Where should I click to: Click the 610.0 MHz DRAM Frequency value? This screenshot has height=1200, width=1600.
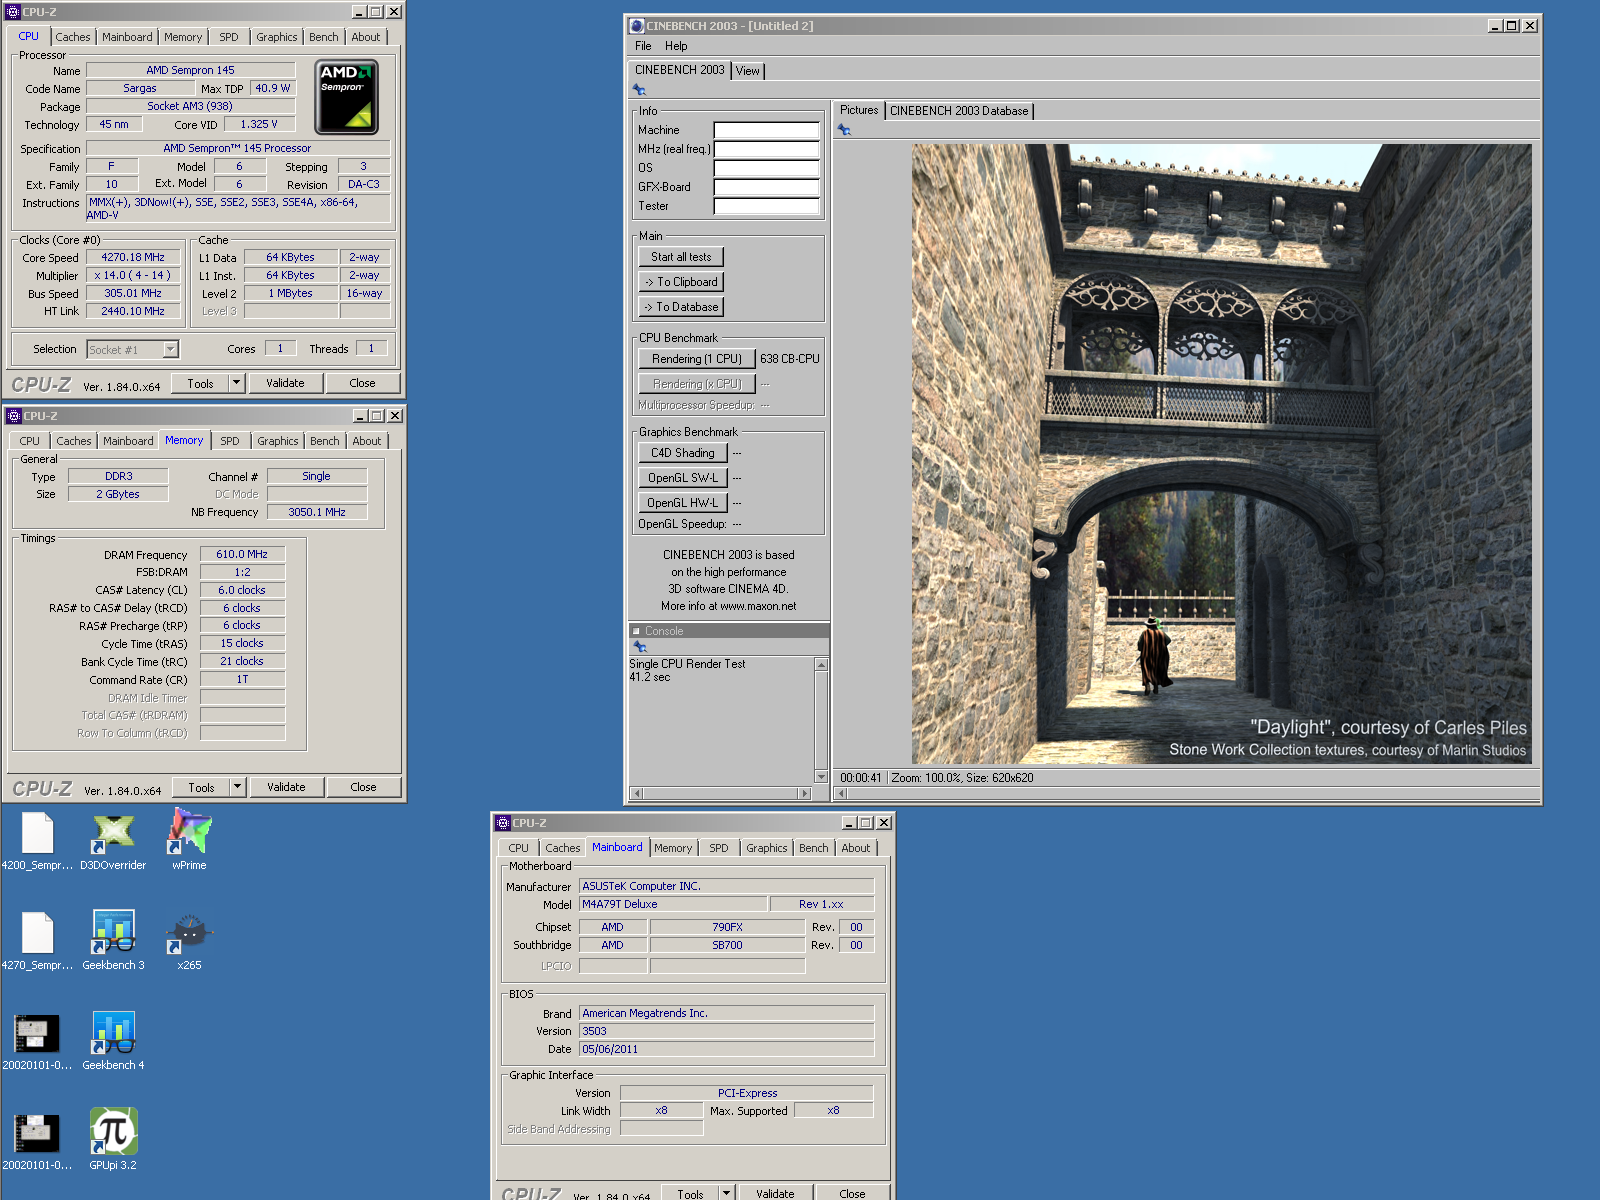pos(242,554)
